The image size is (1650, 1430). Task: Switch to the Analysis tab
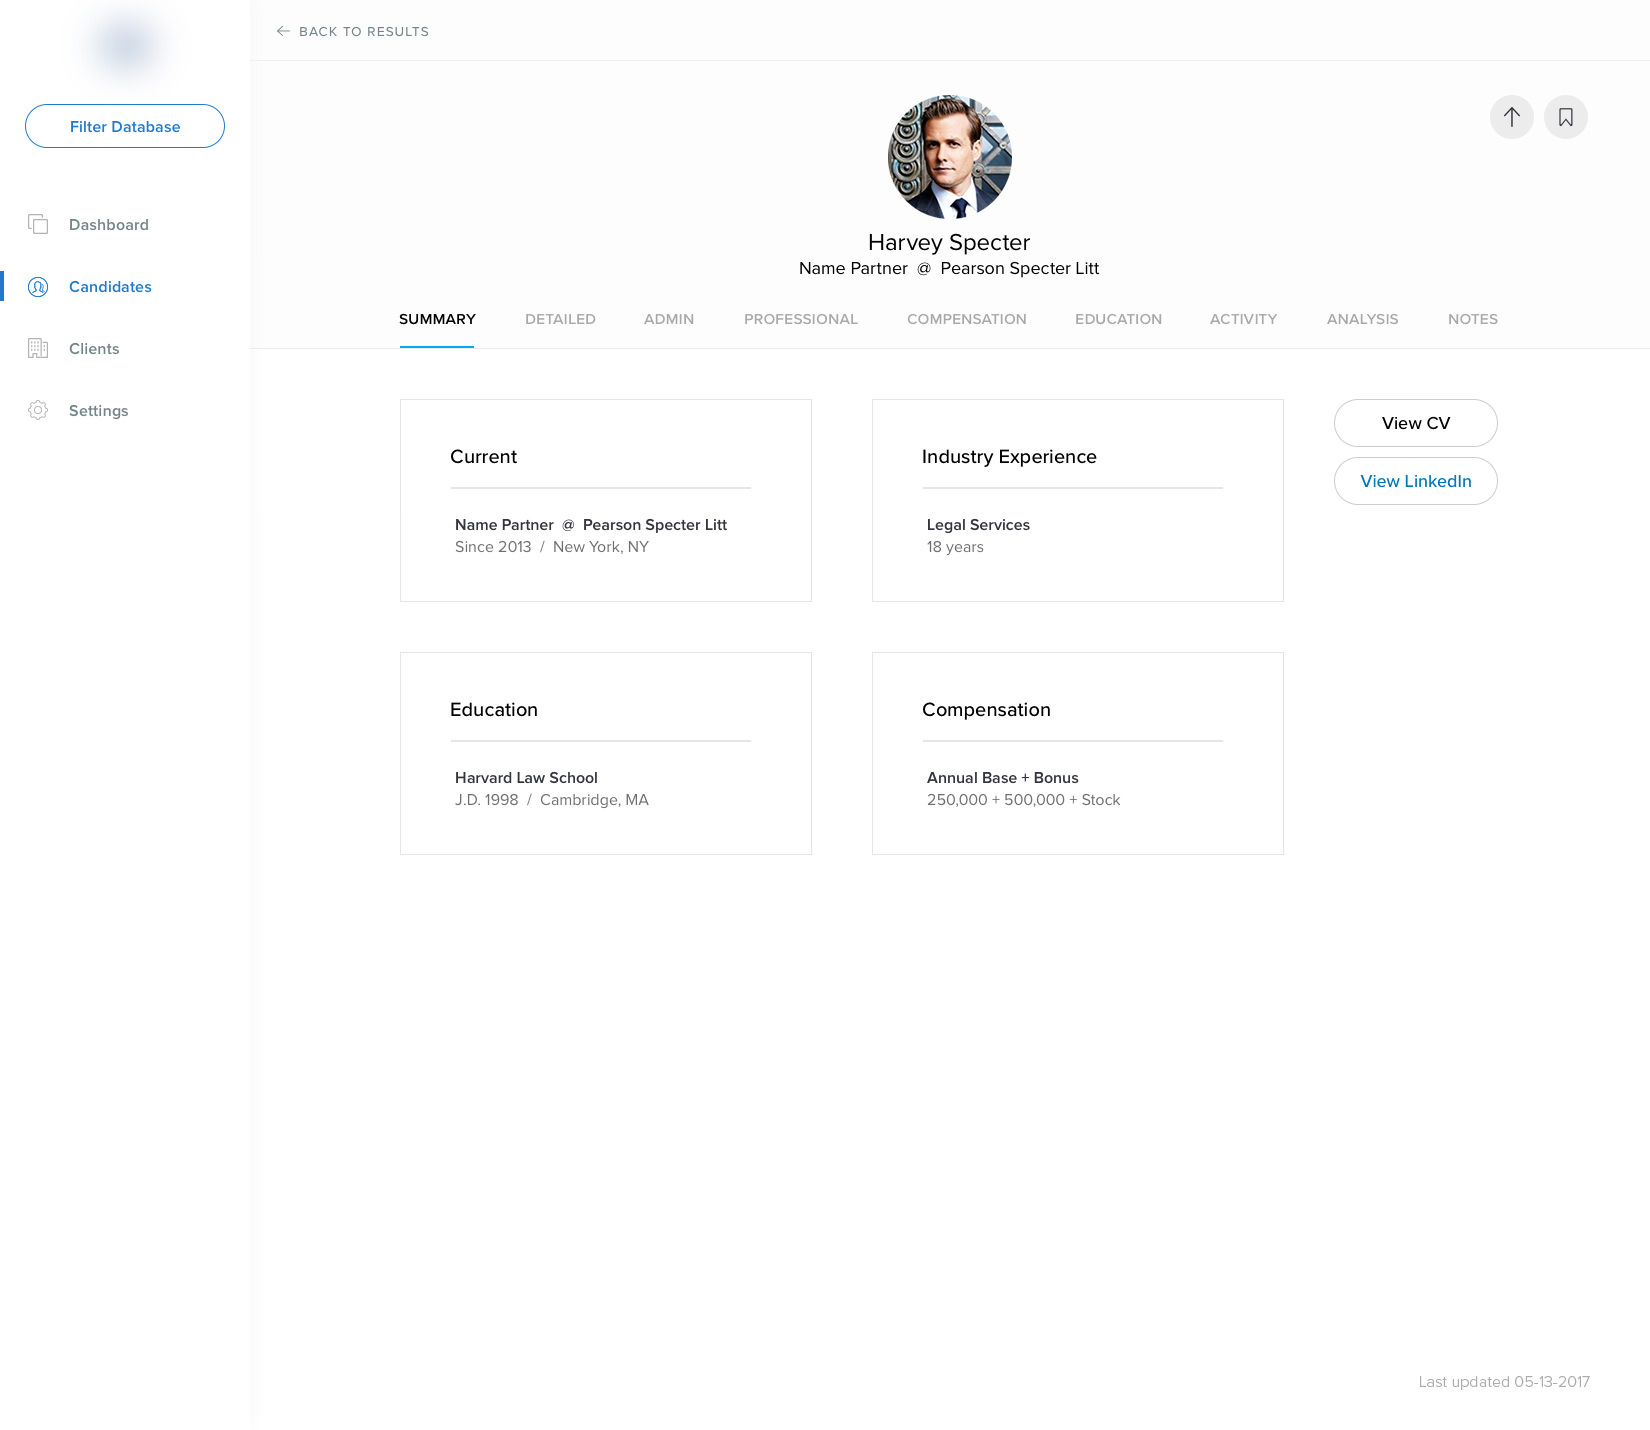tap(1362, 319)
